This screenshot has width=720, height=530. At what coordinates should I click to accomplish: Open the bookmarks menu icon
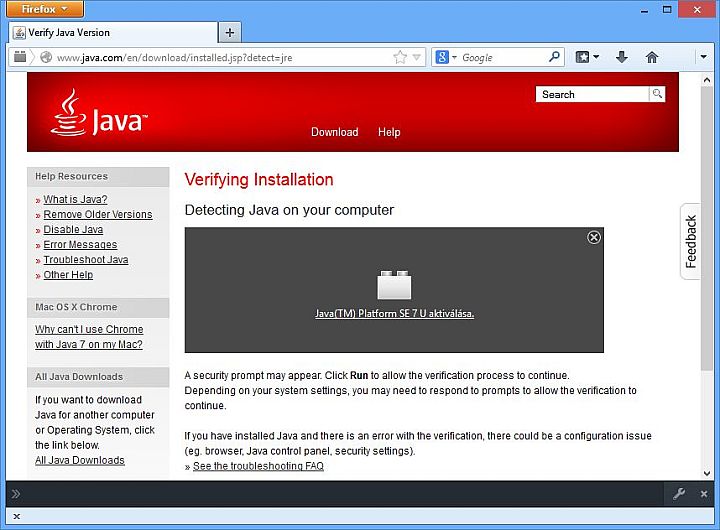[582, 57]
